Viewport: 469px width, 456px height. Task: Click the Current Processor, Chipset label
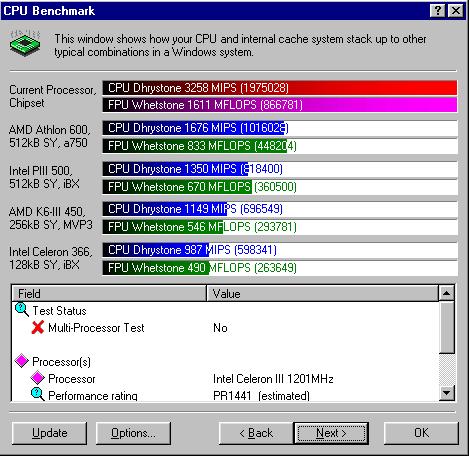[52, 96]
